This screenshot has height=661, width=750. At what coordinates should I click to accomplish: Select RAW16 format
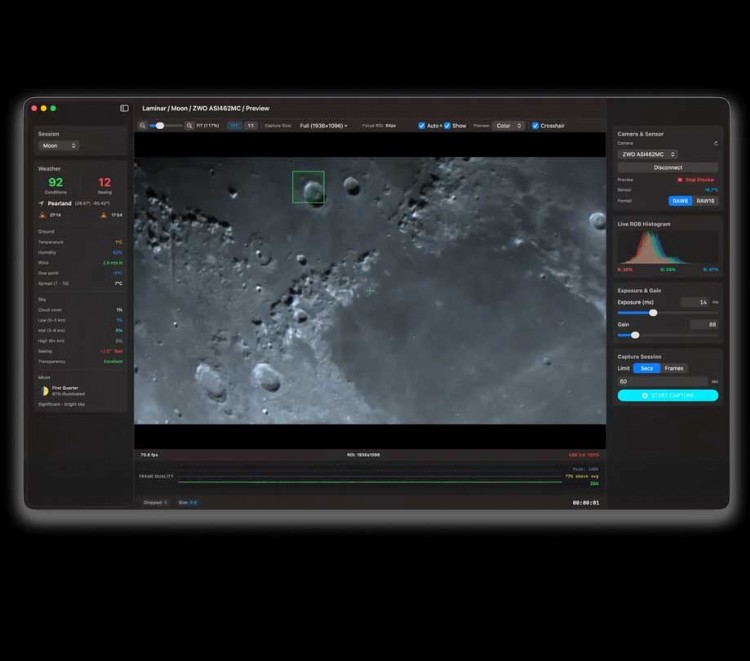click(x=705, y=201)
